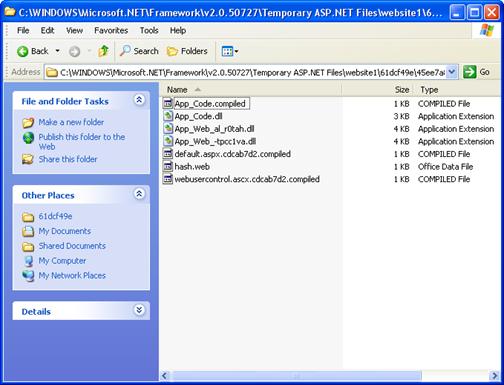Collapse the File and Folder Tasks panel

click(x=139, y=99)
